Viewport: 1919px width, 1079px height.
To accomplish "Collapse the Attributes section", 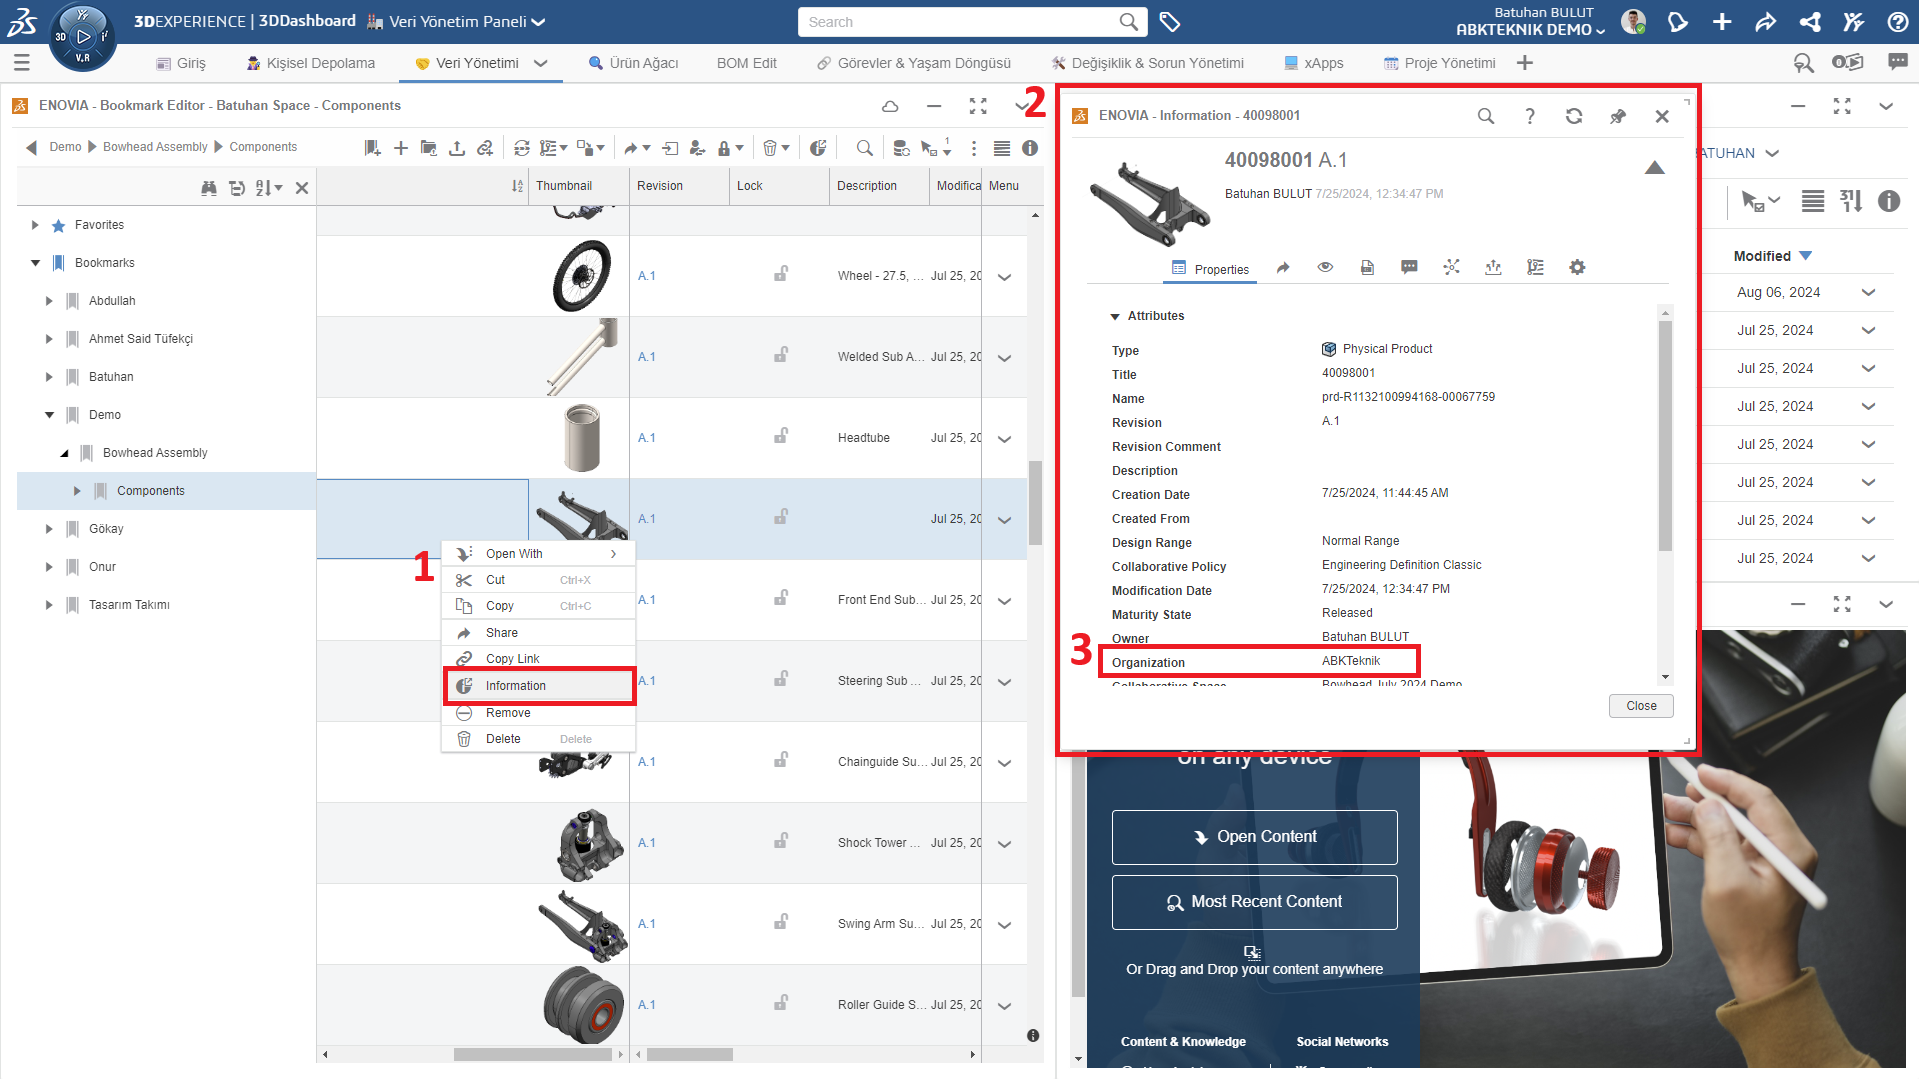I will [x=1115, y=316].
